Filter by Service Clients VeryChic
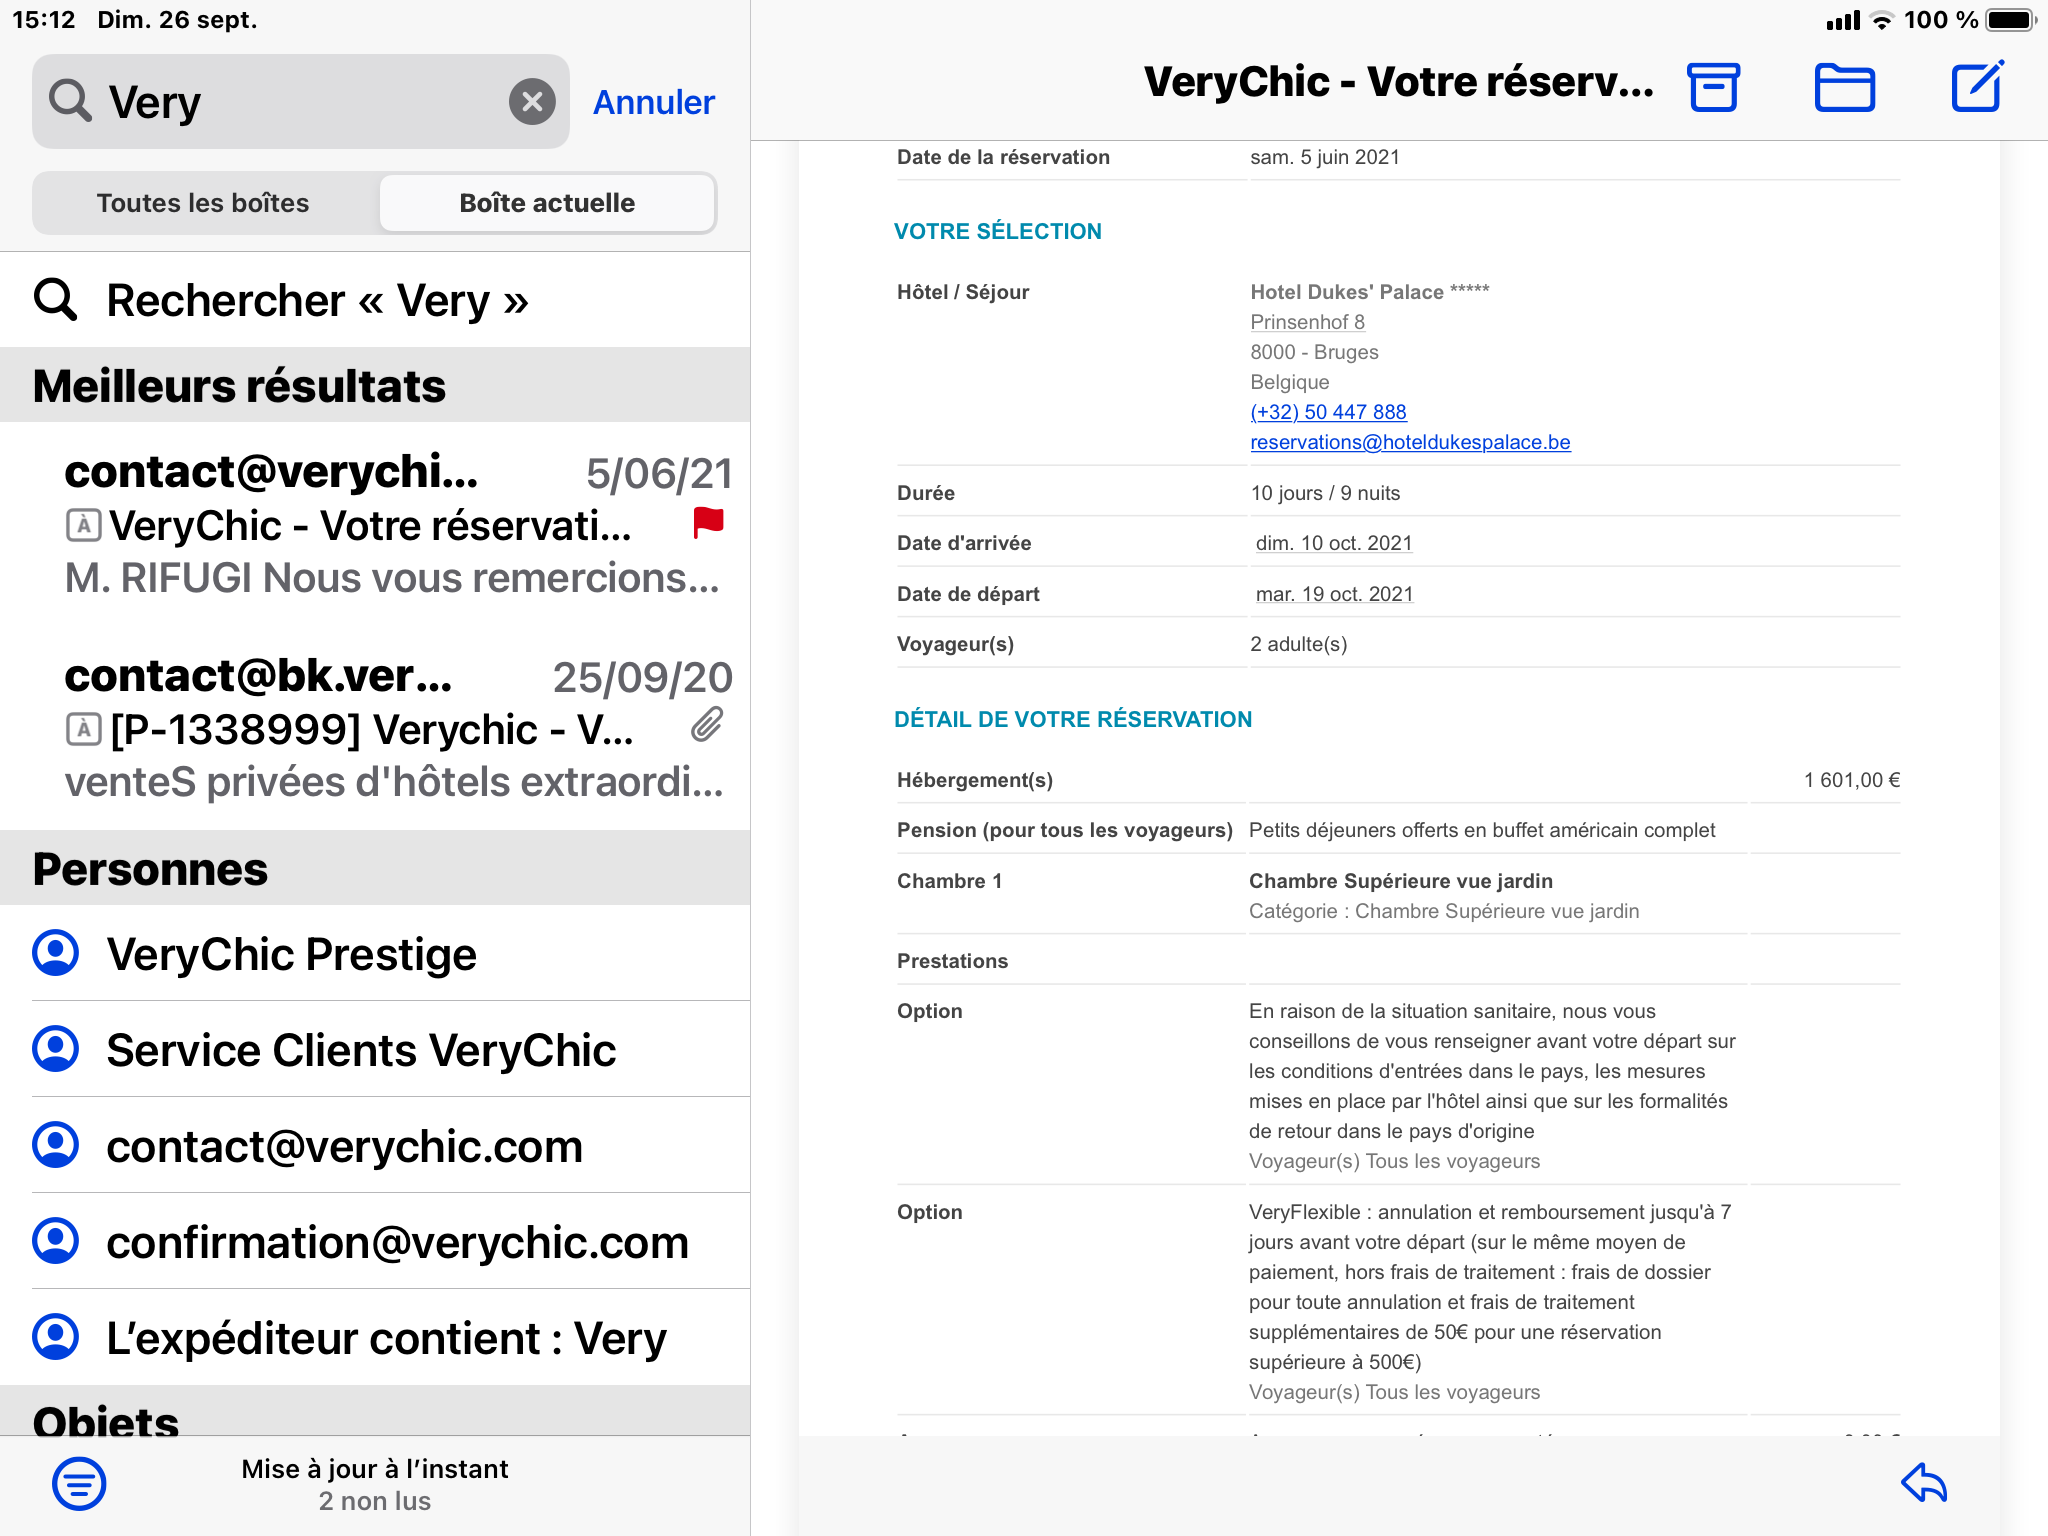The image size is (2048, 1536). 361,1050
